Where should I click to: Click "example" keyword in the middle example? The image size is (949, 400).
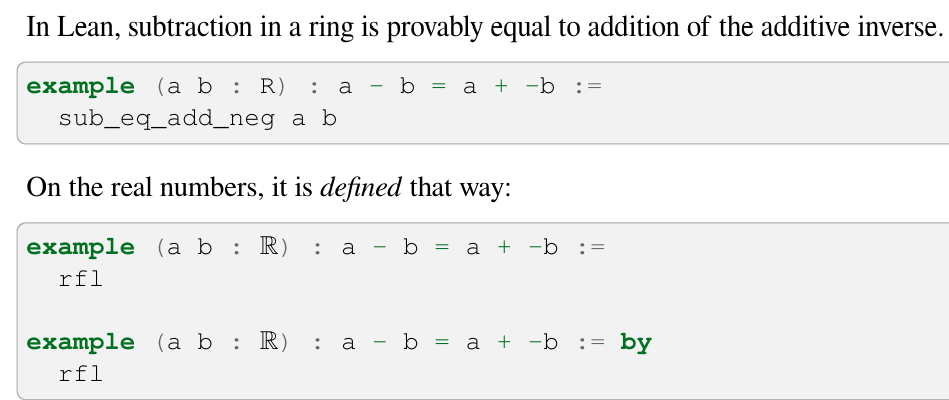(x=80, y=248)
